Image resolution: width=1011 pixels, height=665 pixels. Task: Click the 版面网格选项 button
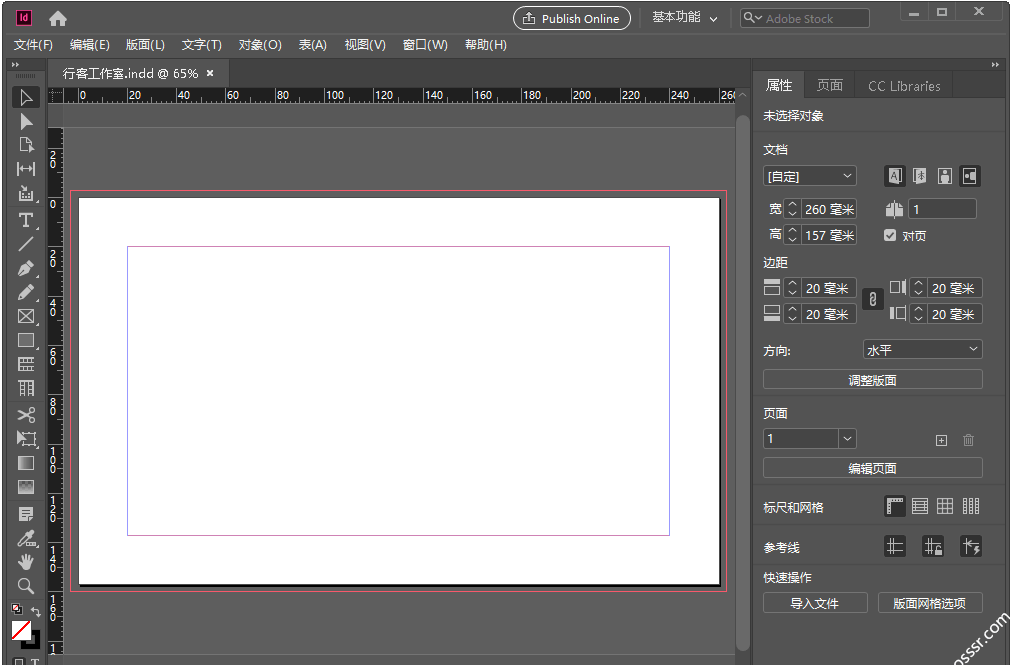click(930, 603)
